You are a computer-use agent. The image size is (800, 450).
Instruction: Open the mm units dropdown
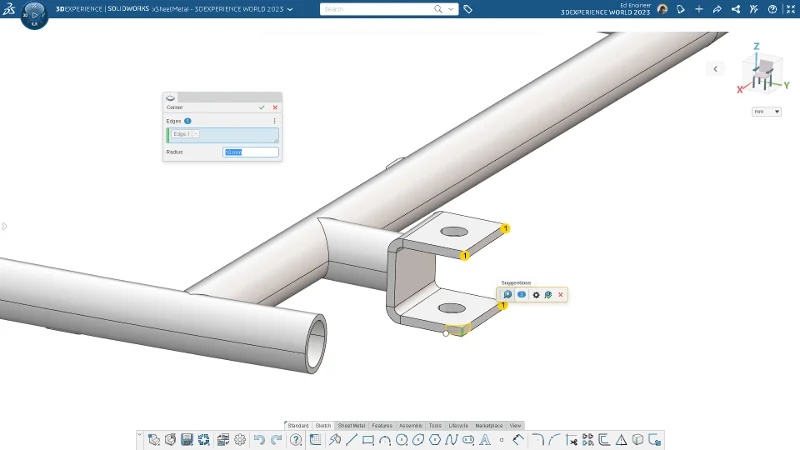[765, 112]
